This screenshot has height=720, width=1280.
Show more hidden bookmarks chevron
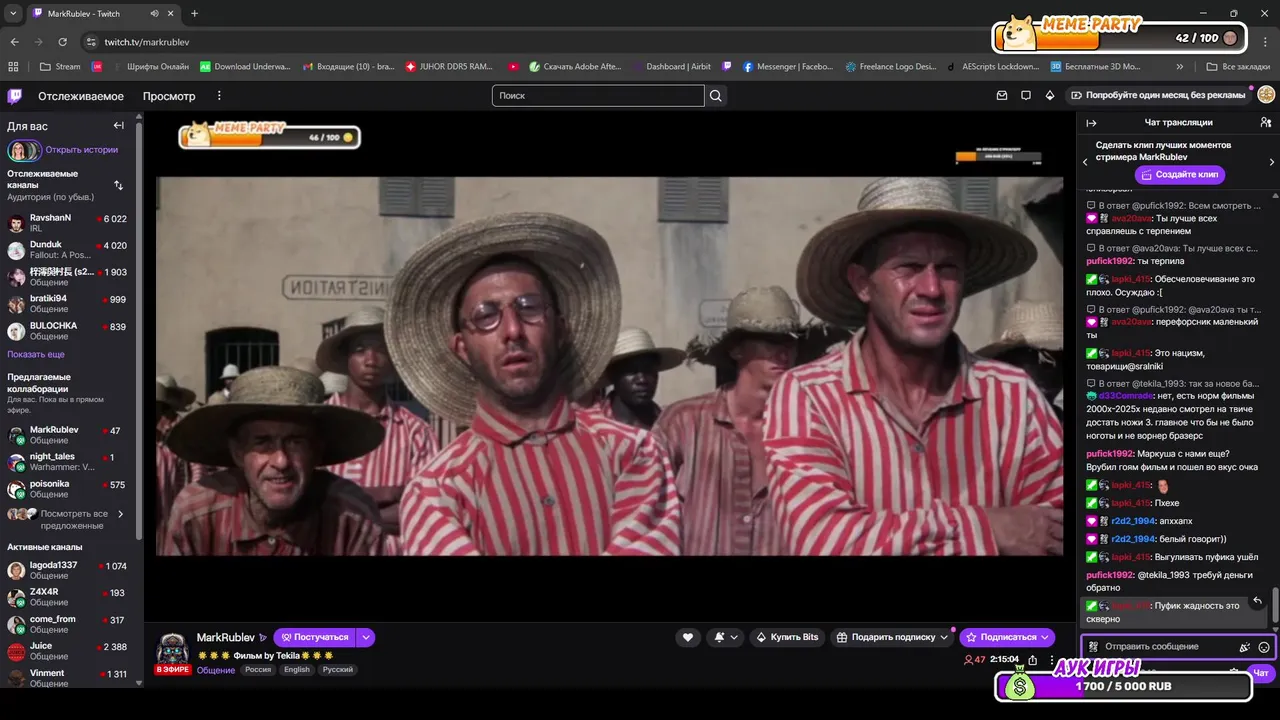1180,67
